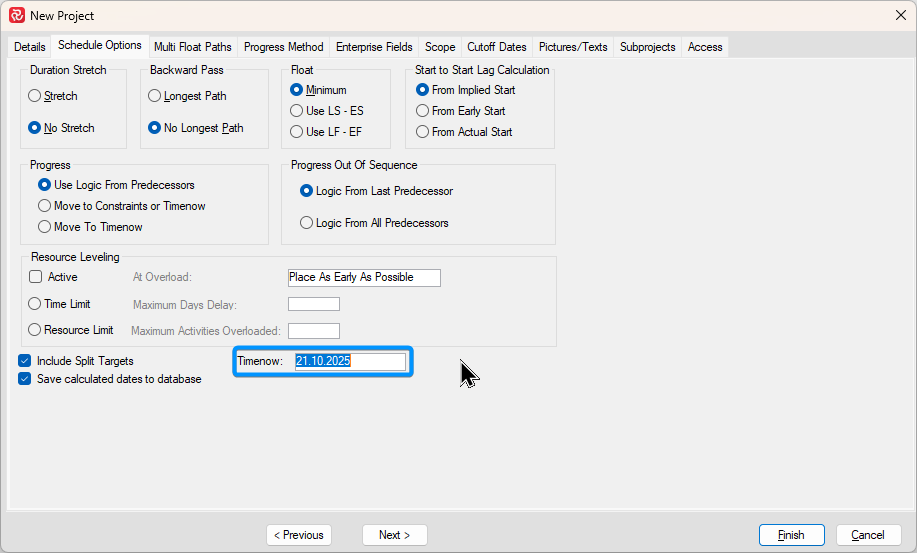This screenshot has width=917, height=553.
Task: Select the Stretch duration option
Action: click(x=35, y=96)
